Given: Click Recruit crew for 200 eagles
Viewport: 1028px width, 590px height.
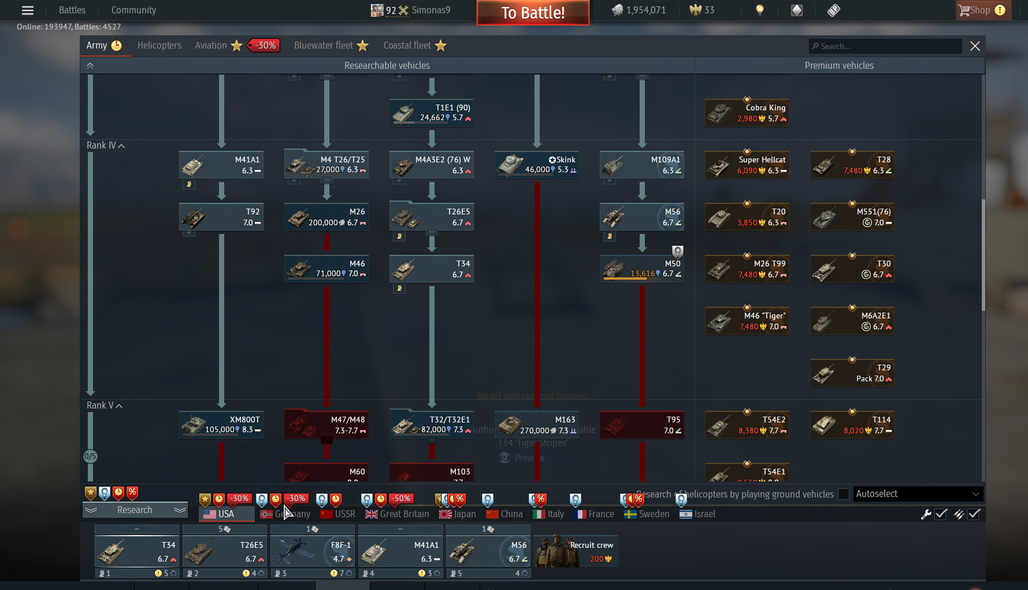Looking at the screenshot, I should (x=576, y=551).
